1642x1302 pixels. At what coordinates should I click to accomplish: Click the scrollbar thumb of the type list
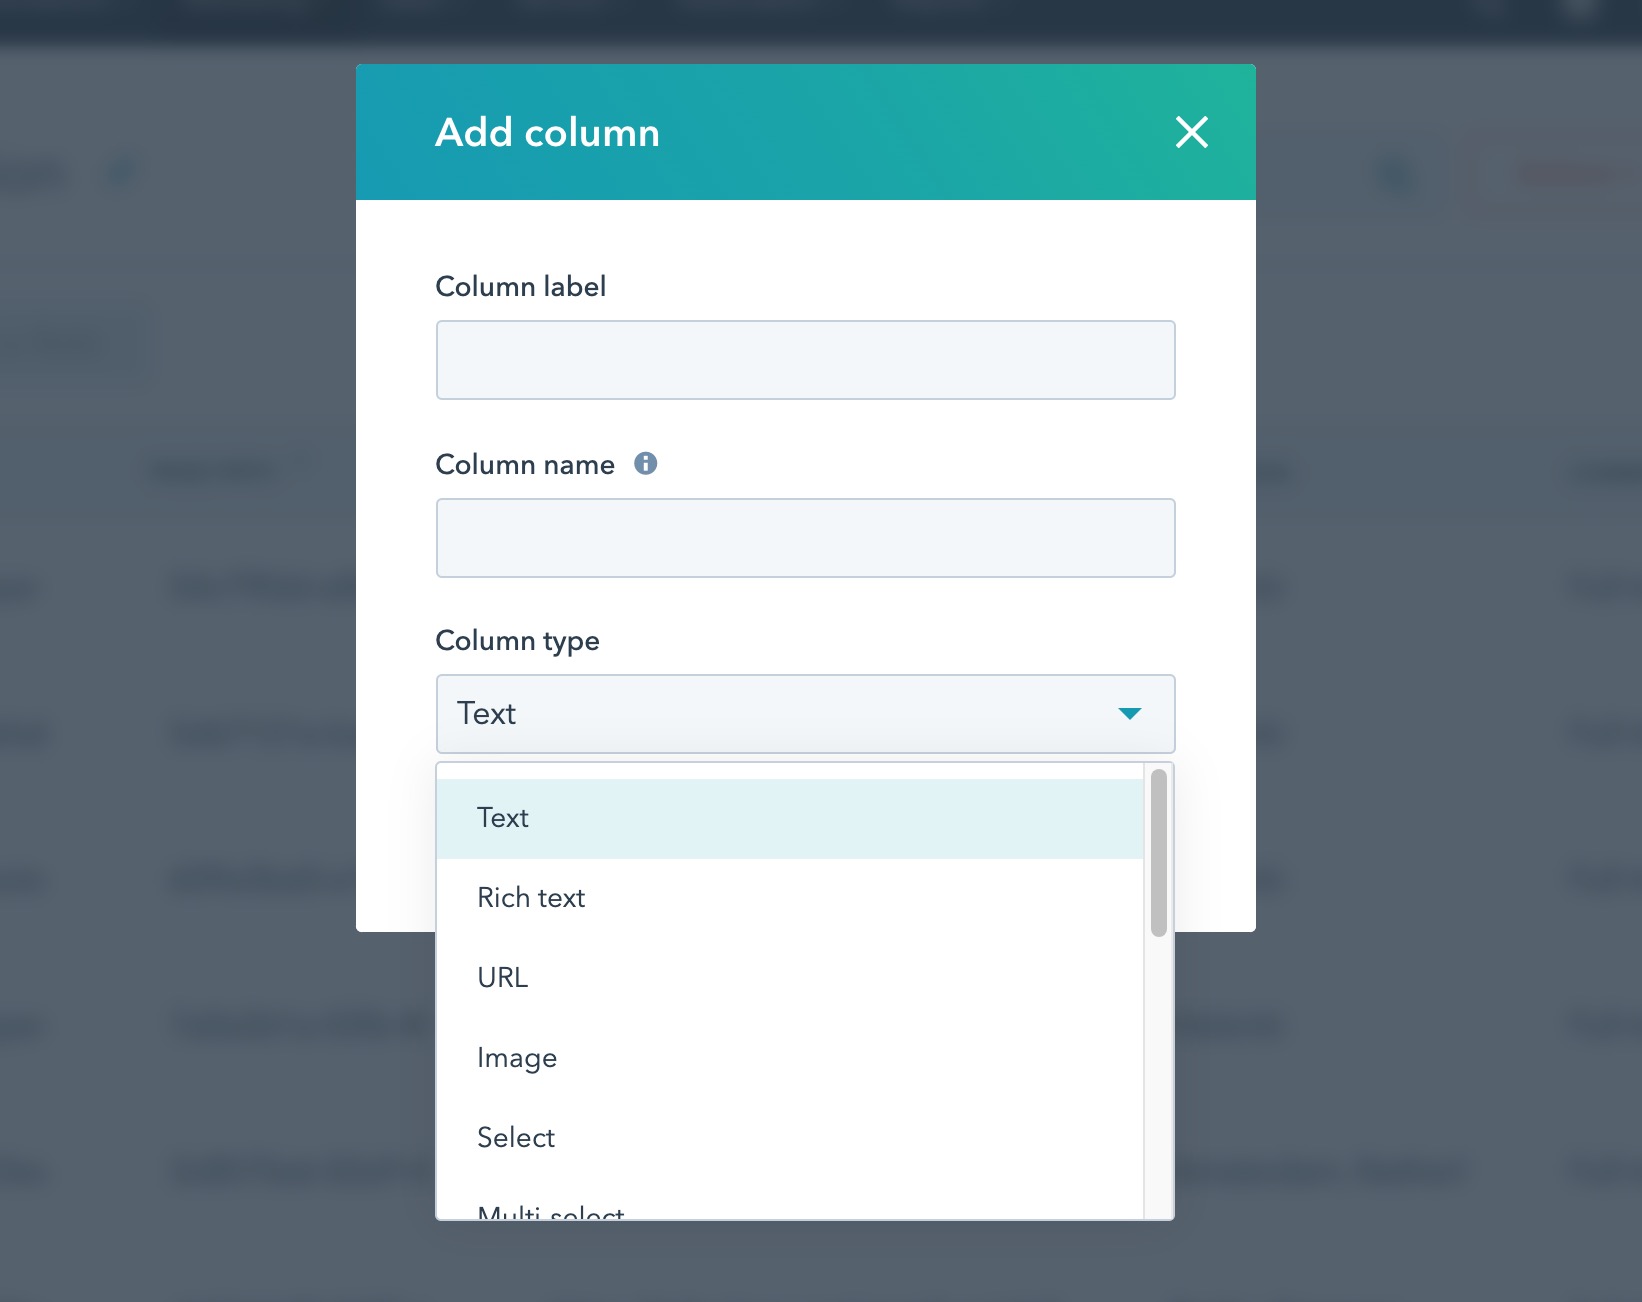[1159, 852]
